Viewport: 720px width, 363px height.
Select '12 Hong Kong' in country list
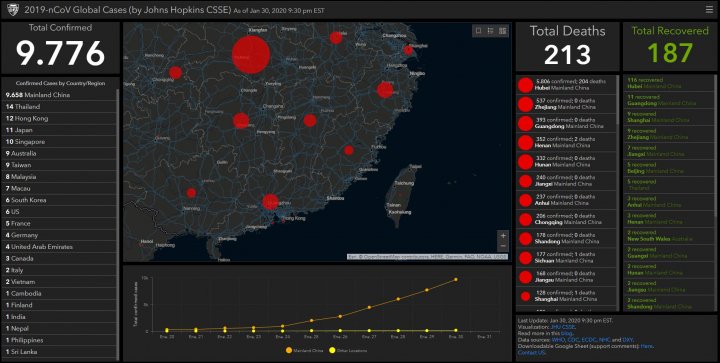tap(59, 118)
